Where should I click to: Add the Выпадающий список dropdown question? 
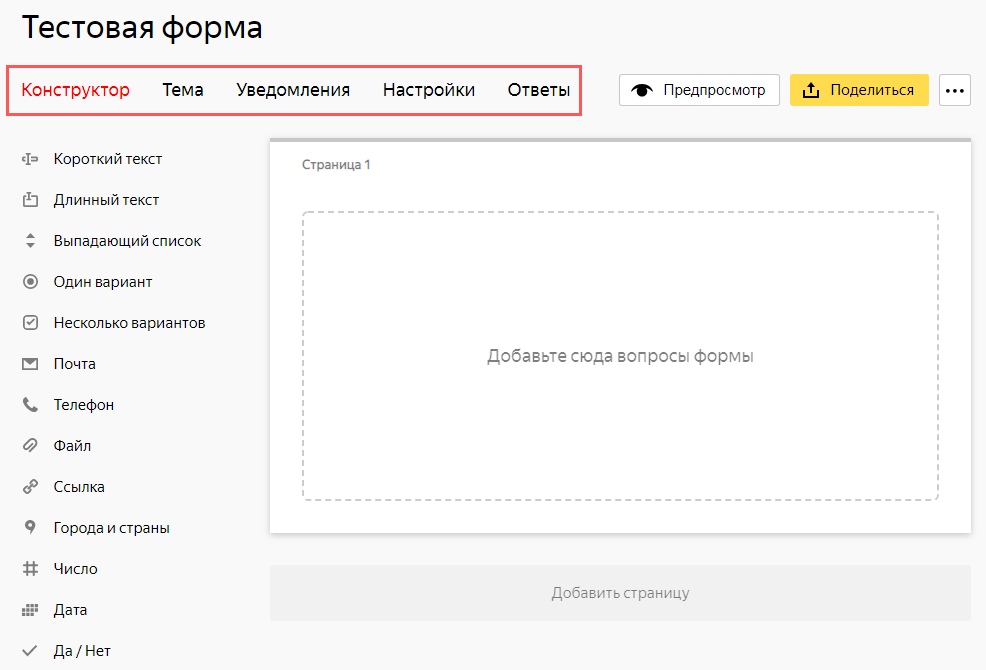(x=127, y=241)
